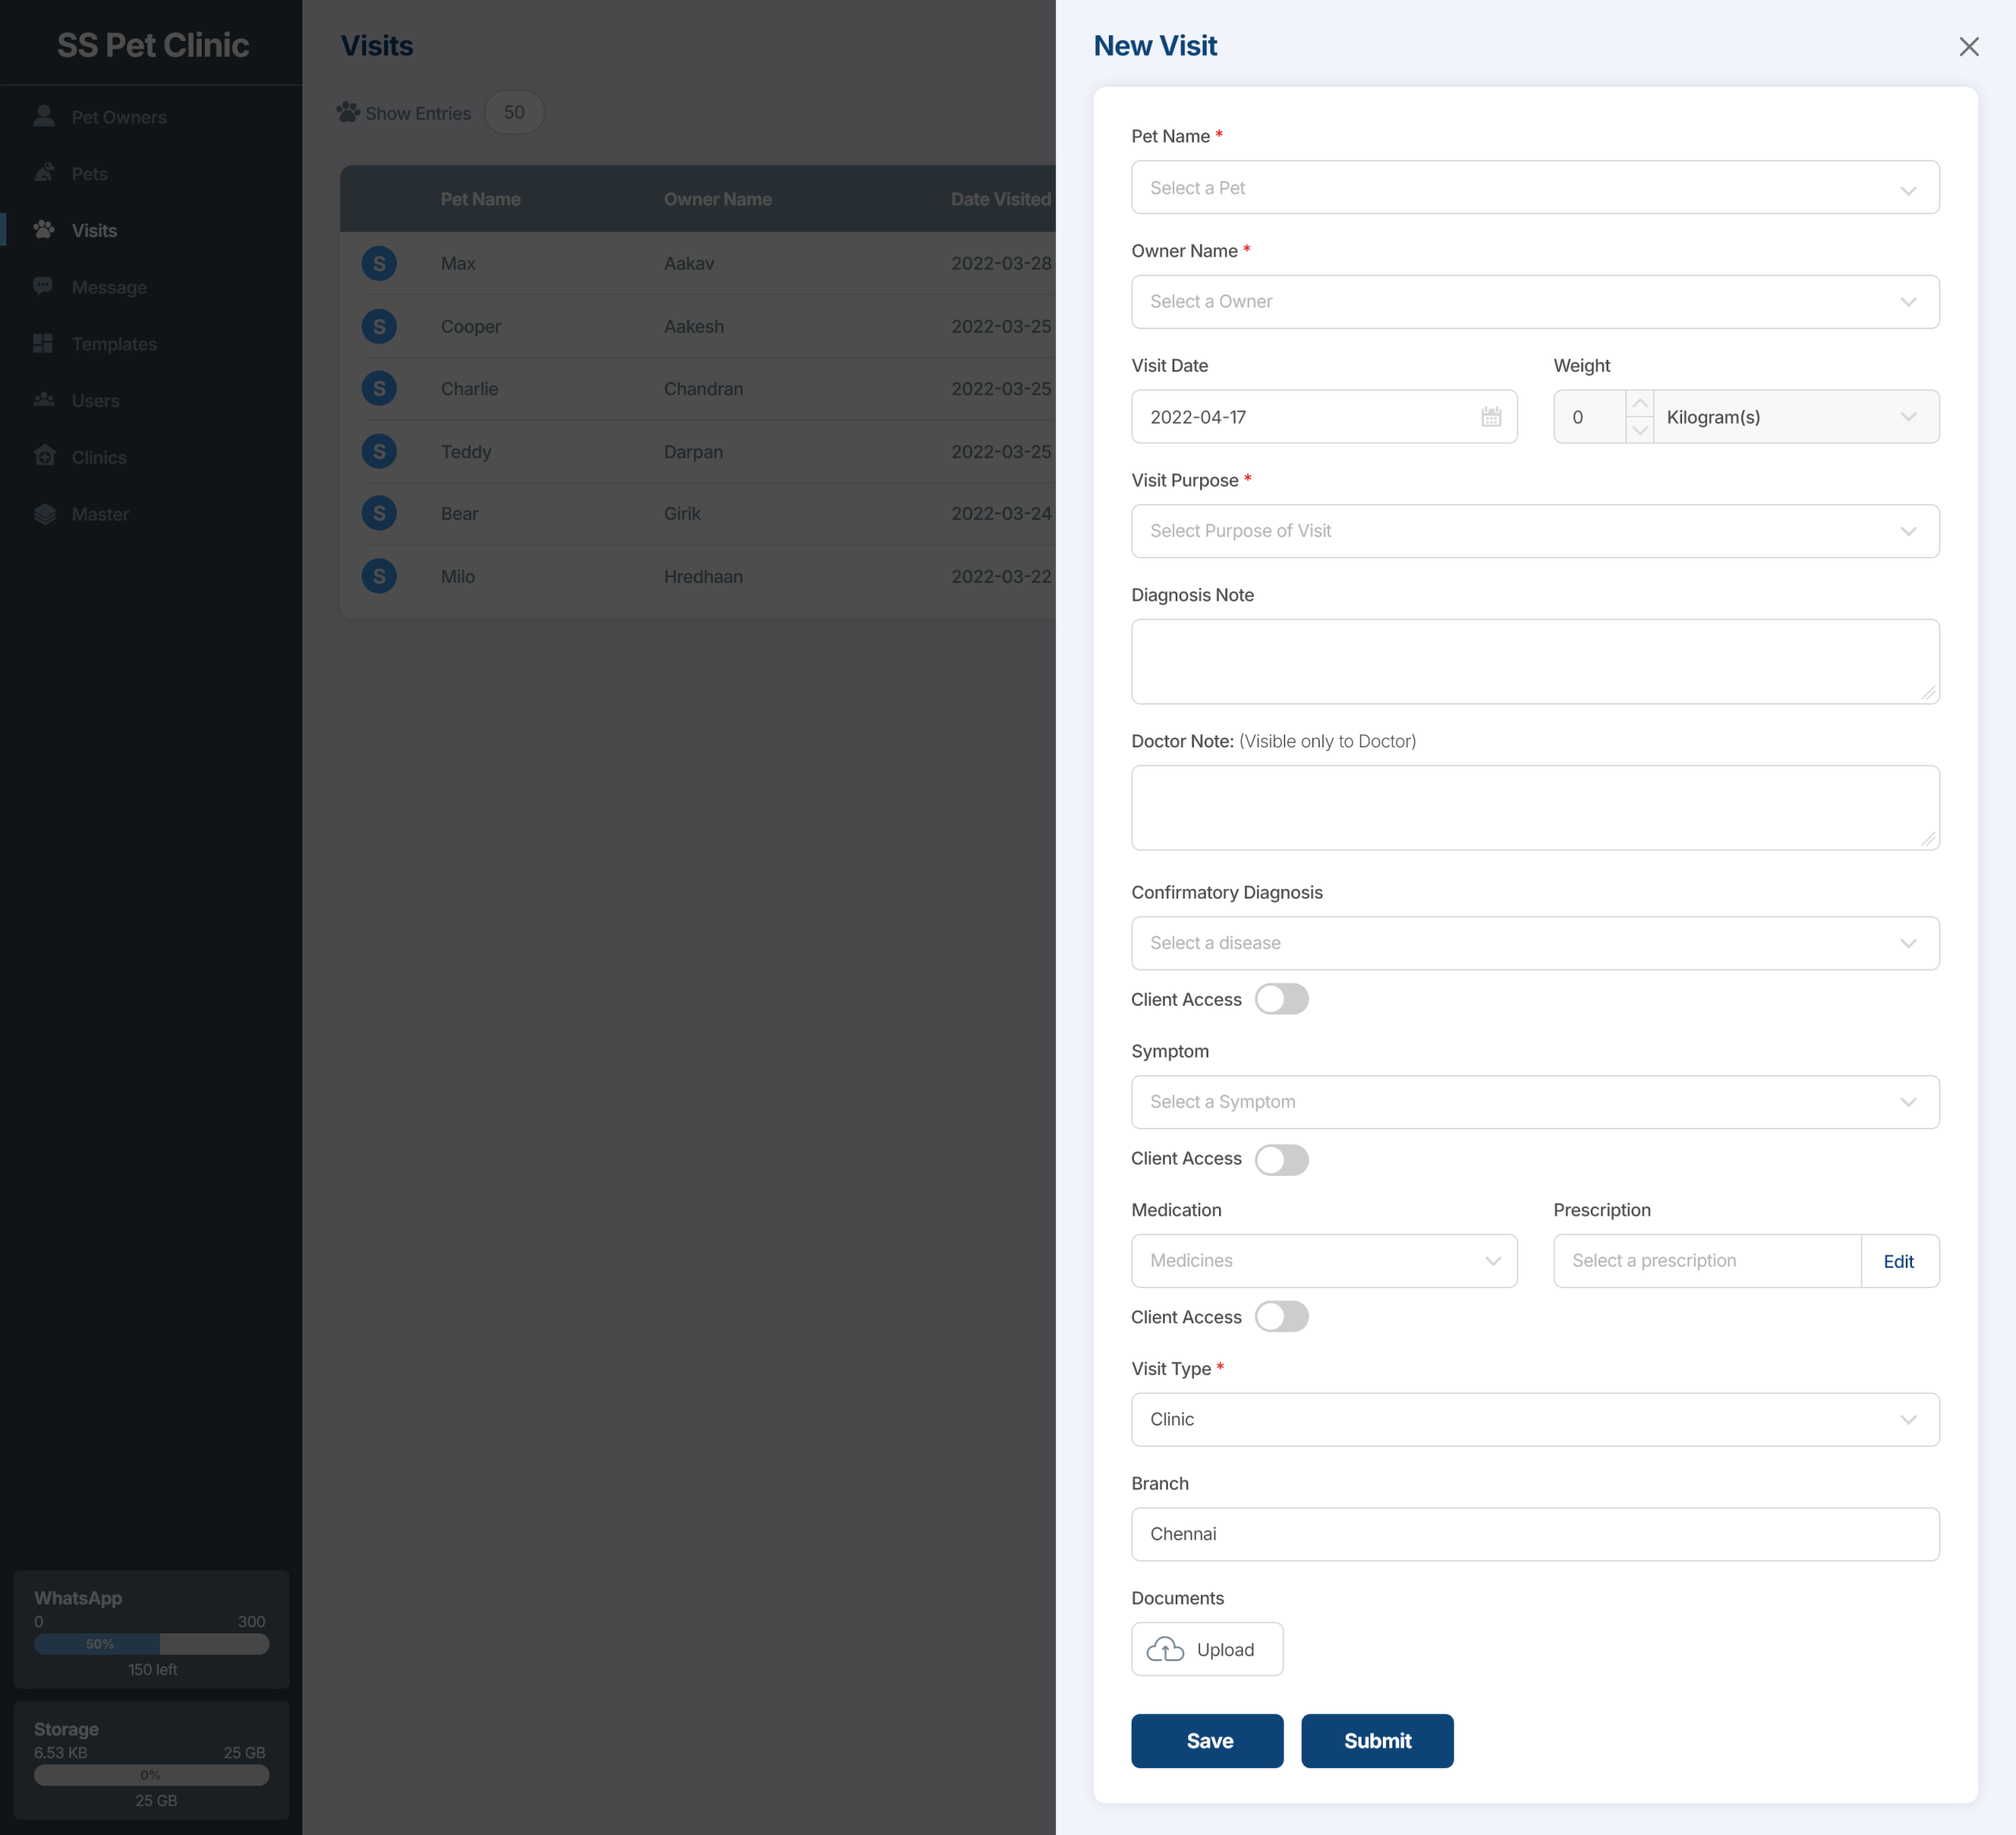Open the Visit Type Clinic dropdown

click(1535, 1420)
